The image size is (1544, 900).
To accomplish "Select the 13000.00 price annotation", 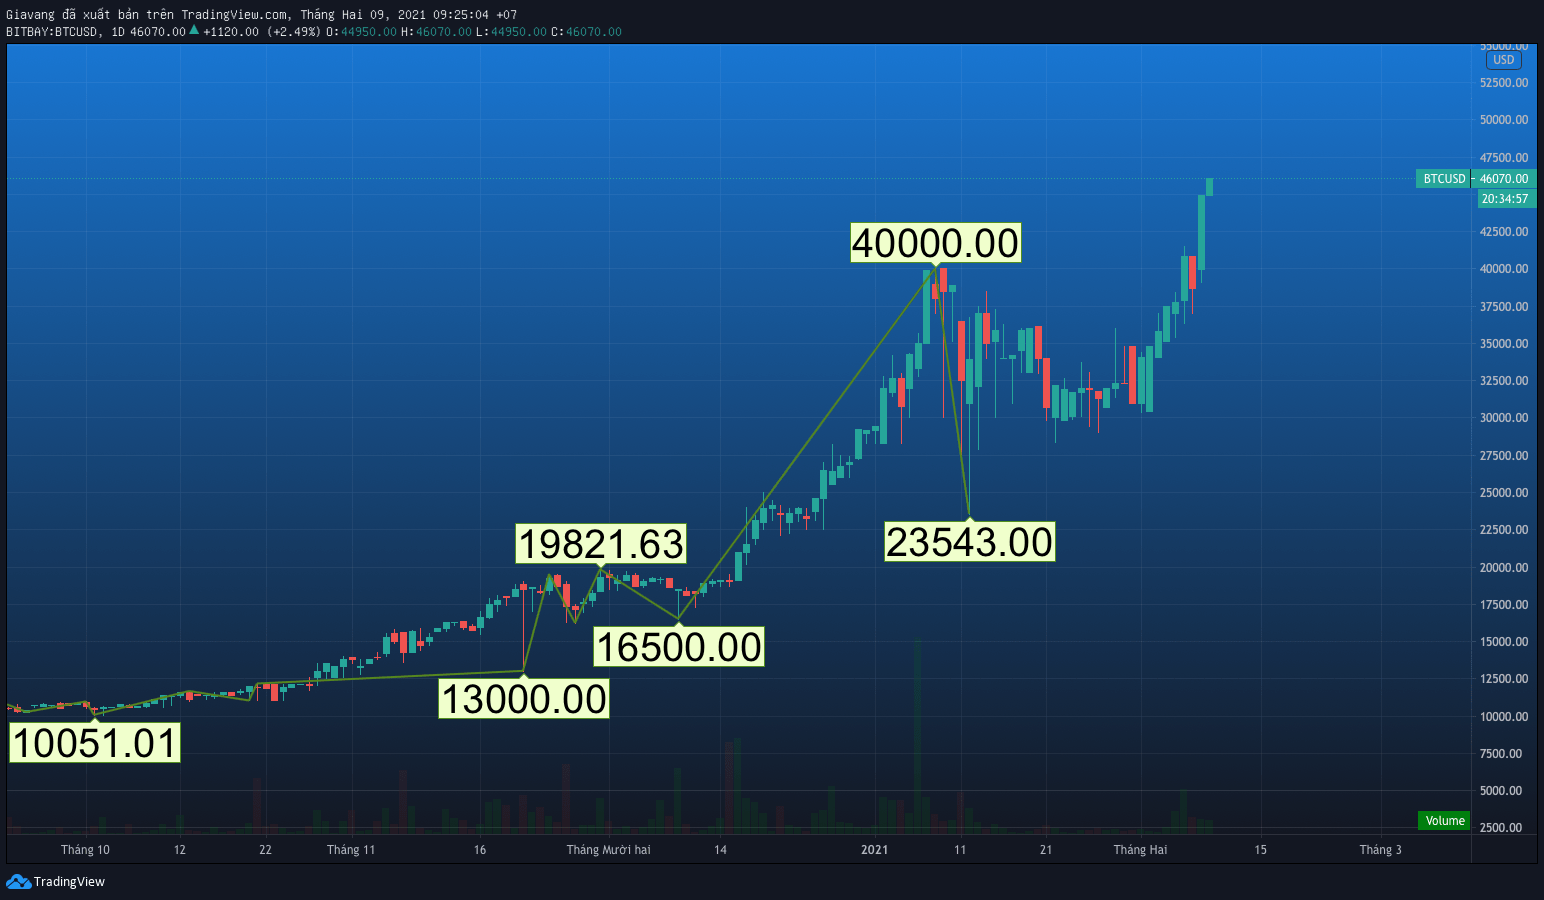I will pos(524,699).
